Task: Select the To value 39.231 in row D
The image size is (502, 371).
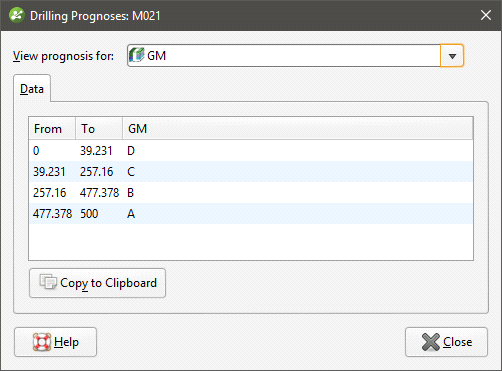Action: click(x=96, y=151)
